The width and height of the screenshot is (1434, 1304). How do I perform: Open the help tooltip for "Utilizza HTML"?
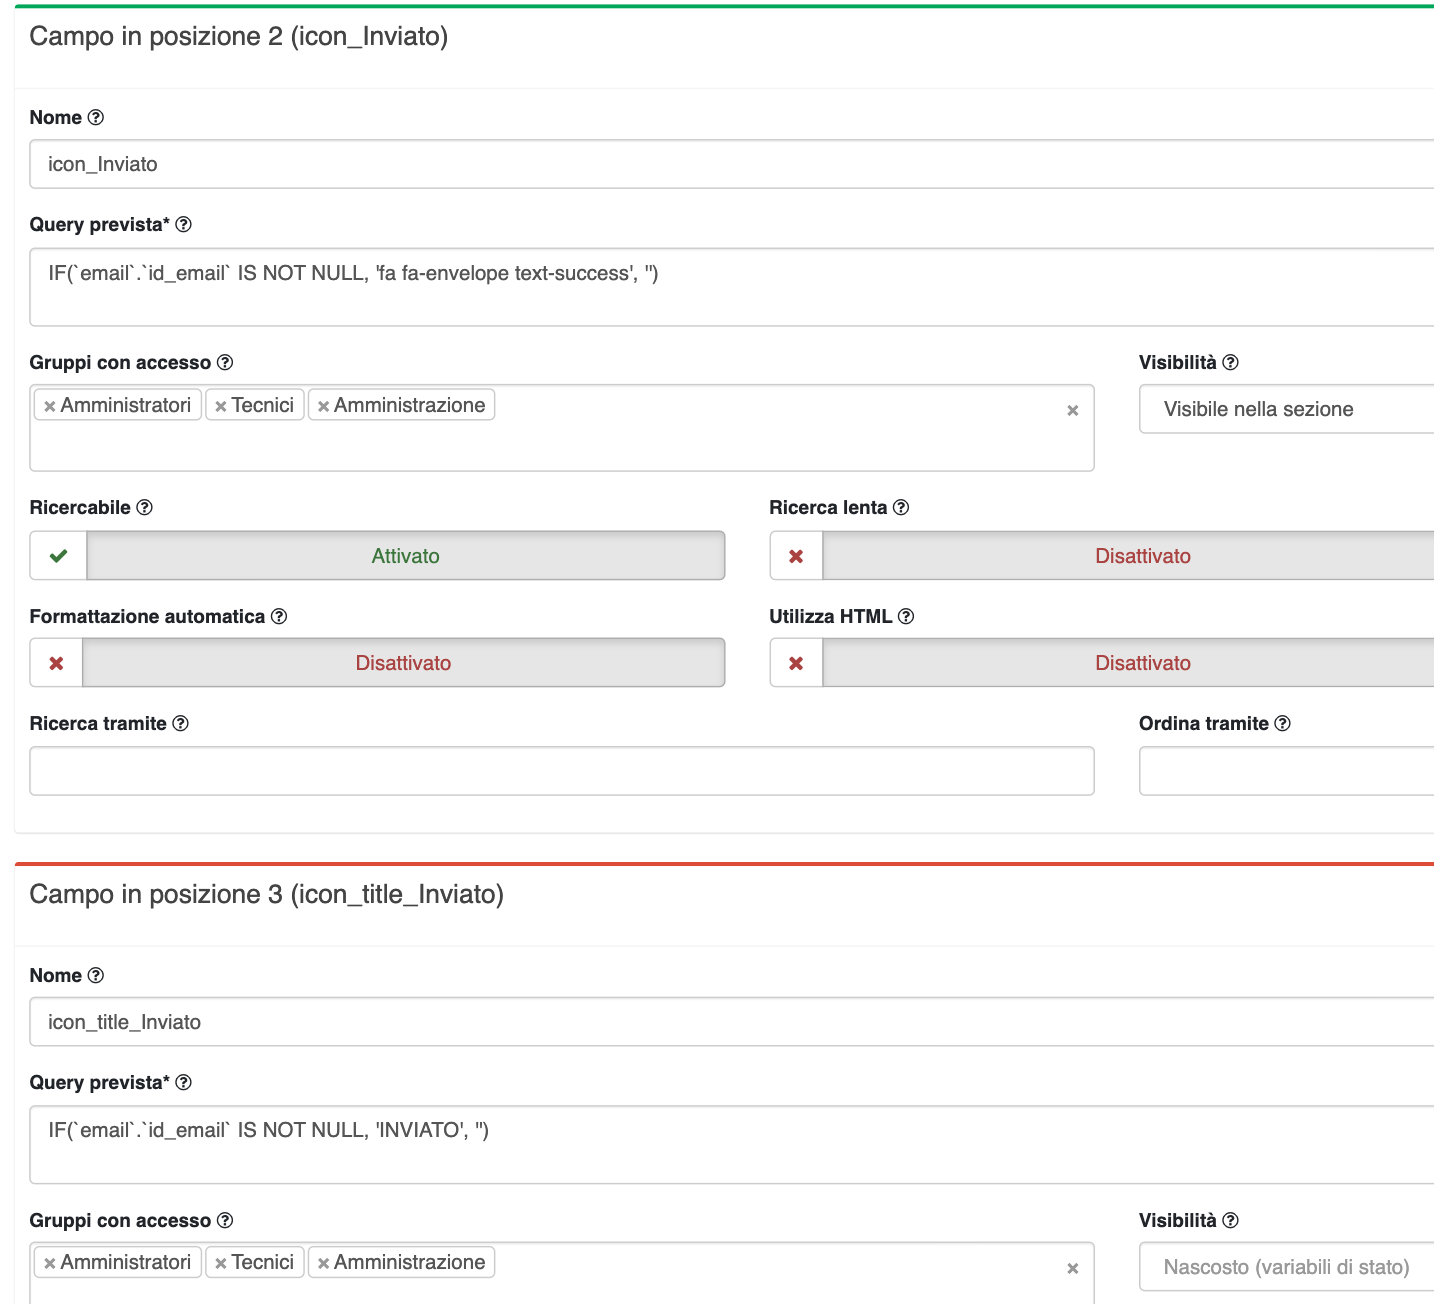point(907,616)
